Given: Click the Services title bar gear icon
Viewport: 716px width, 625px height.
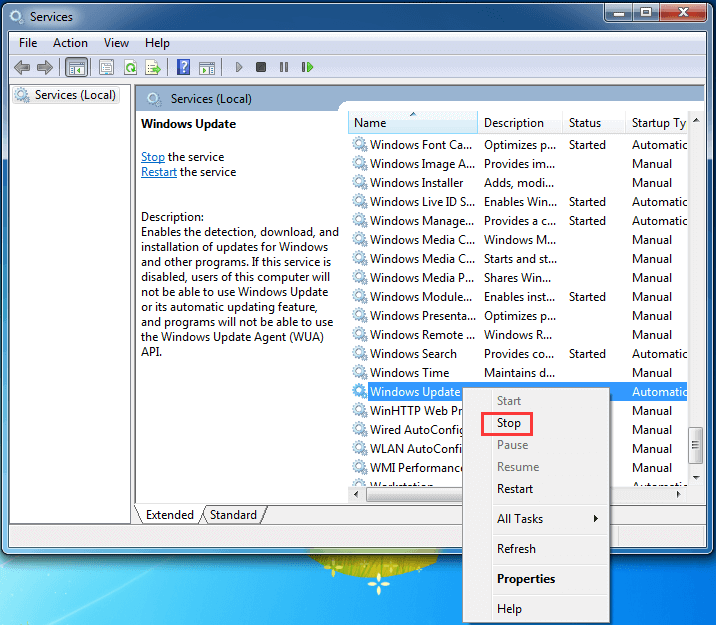Looking at the screenshot, I should tap(16, 17).
